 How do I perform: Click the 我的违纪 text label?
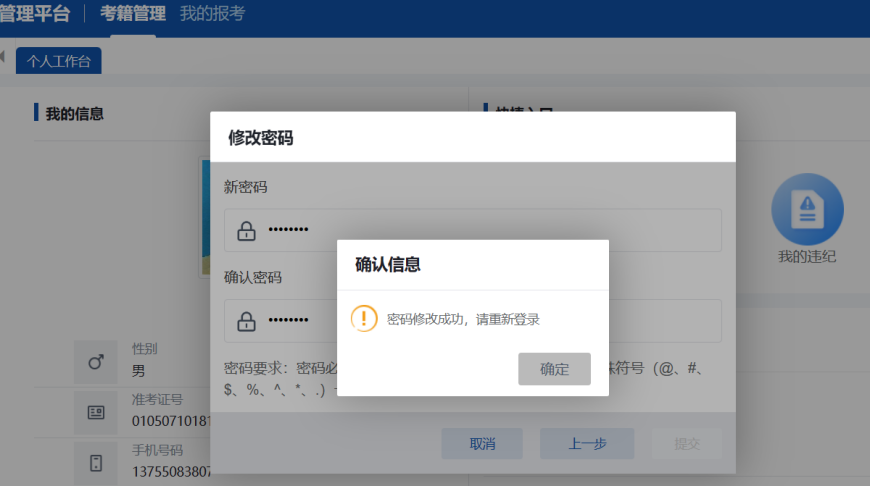point(807,257)
